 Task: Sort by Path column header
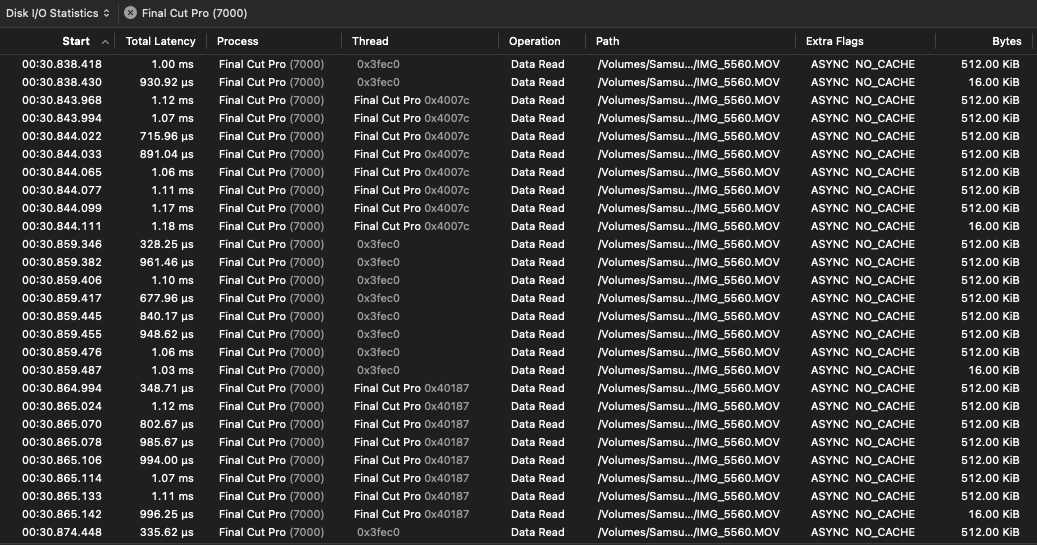pos(608,41)
